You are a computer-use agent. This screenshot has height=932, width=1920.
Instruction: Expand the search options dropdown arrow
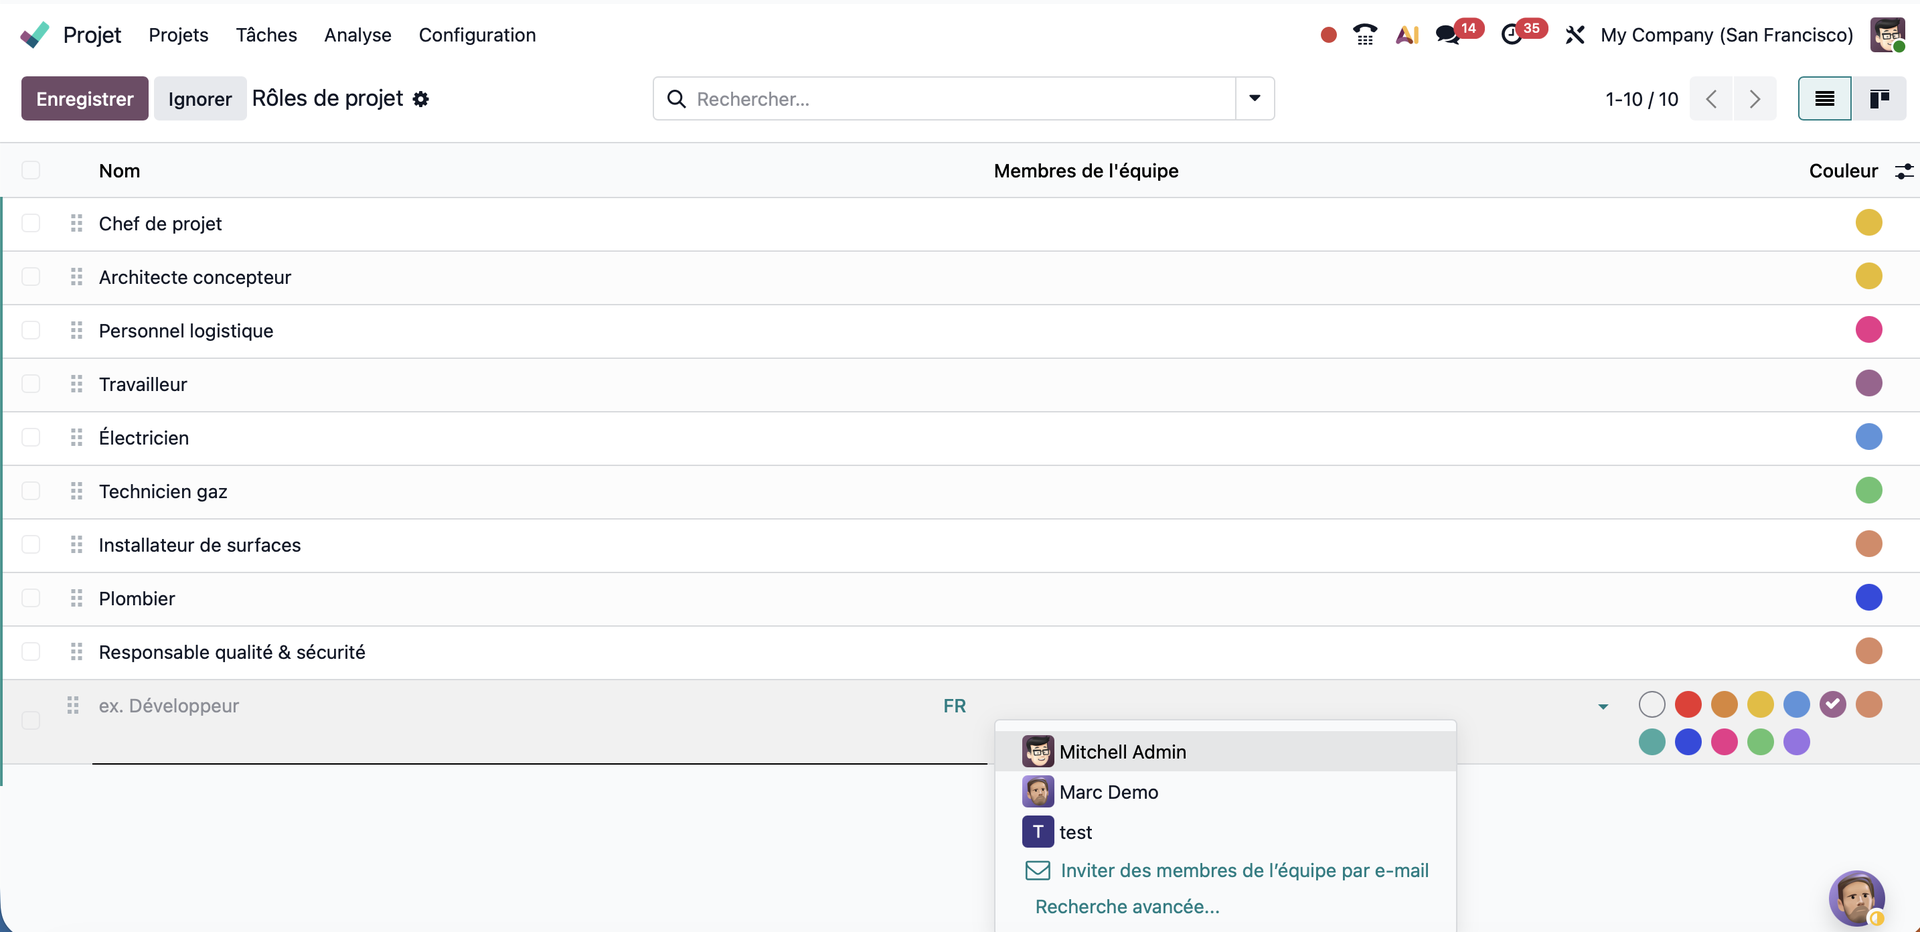[x=1254, y=99]
